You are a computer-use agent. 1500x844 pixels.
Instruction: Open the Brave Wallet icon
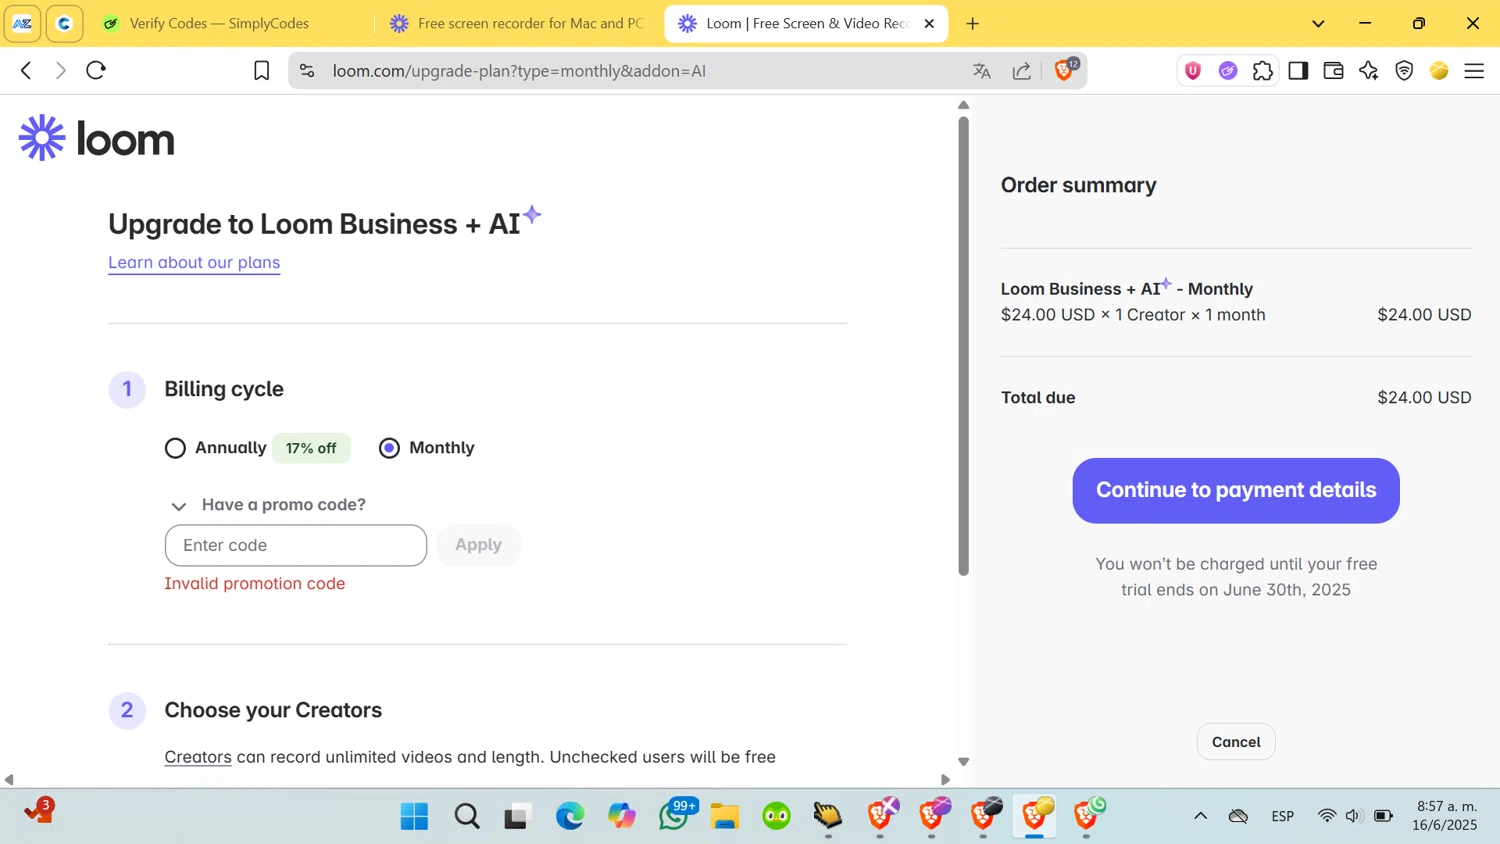click(x=1333, y=71)
